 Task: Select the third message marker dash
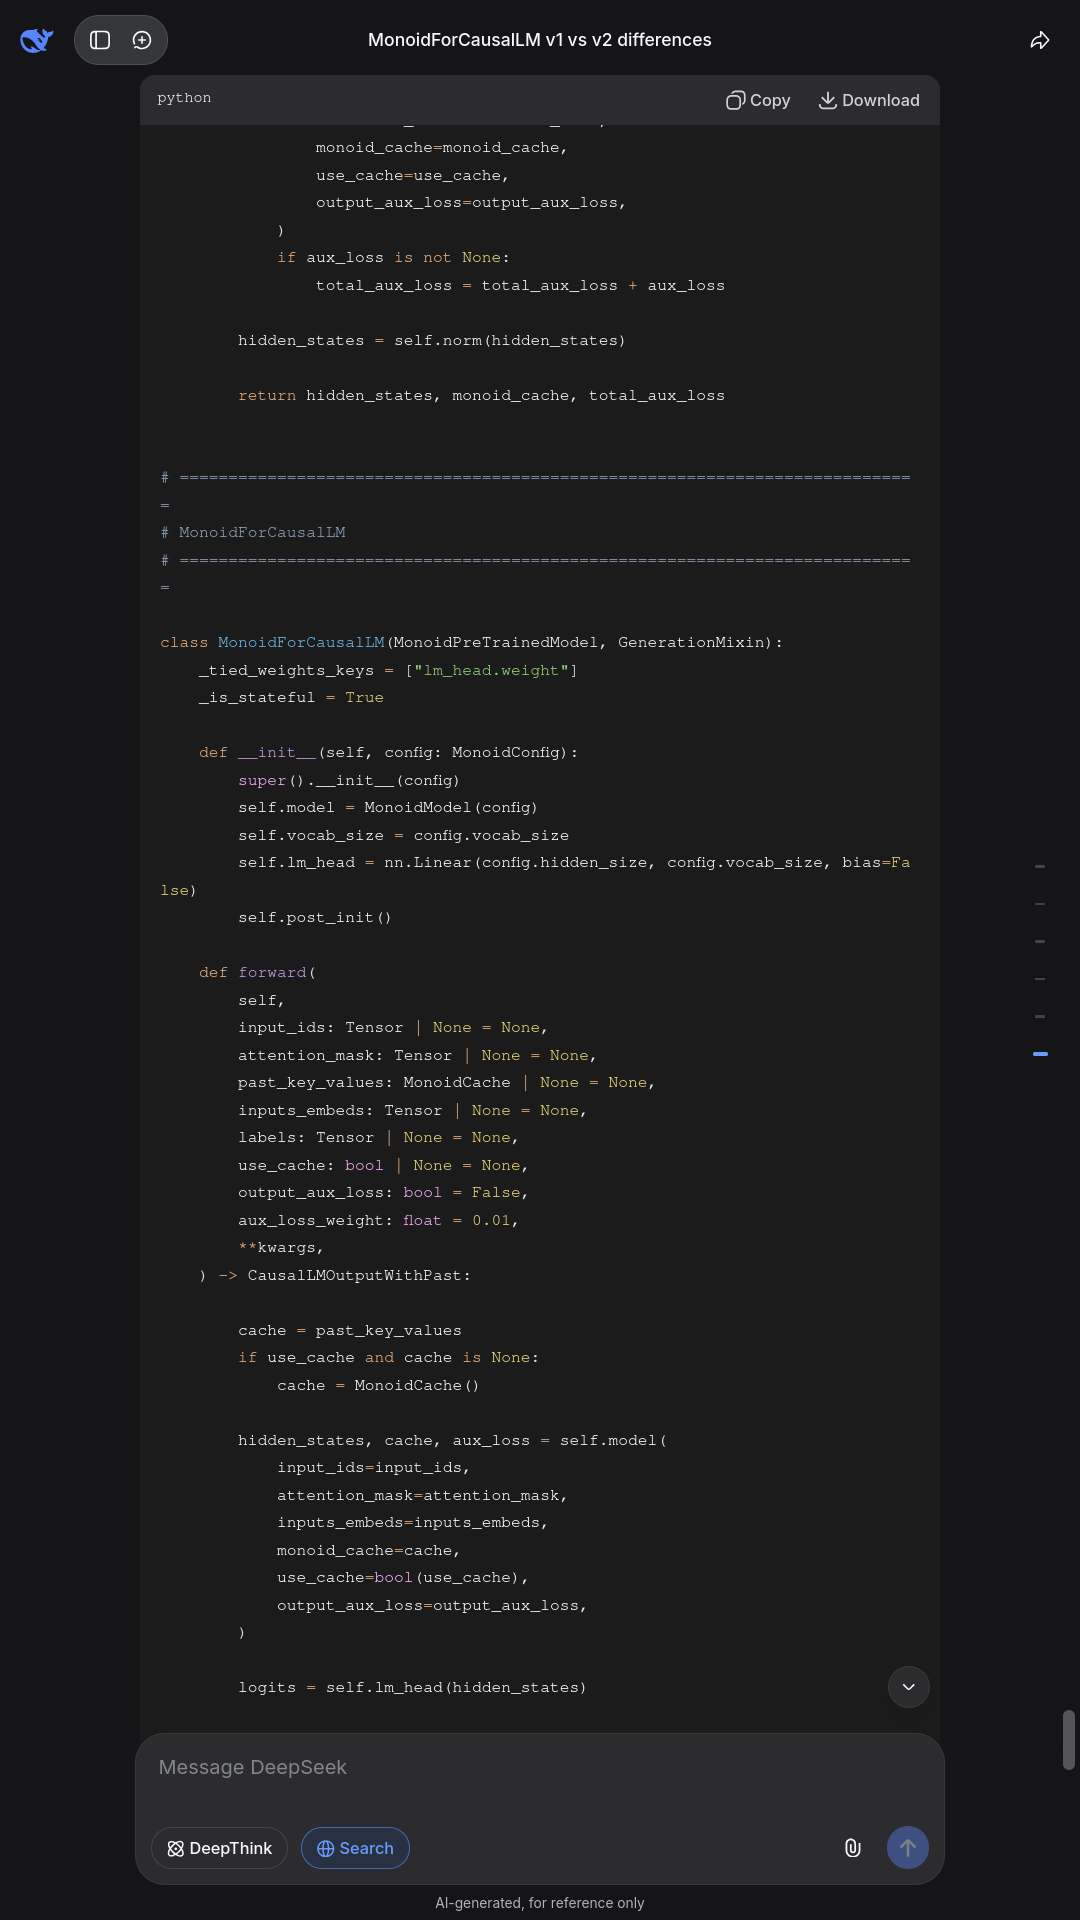(x=1040, y=941)
